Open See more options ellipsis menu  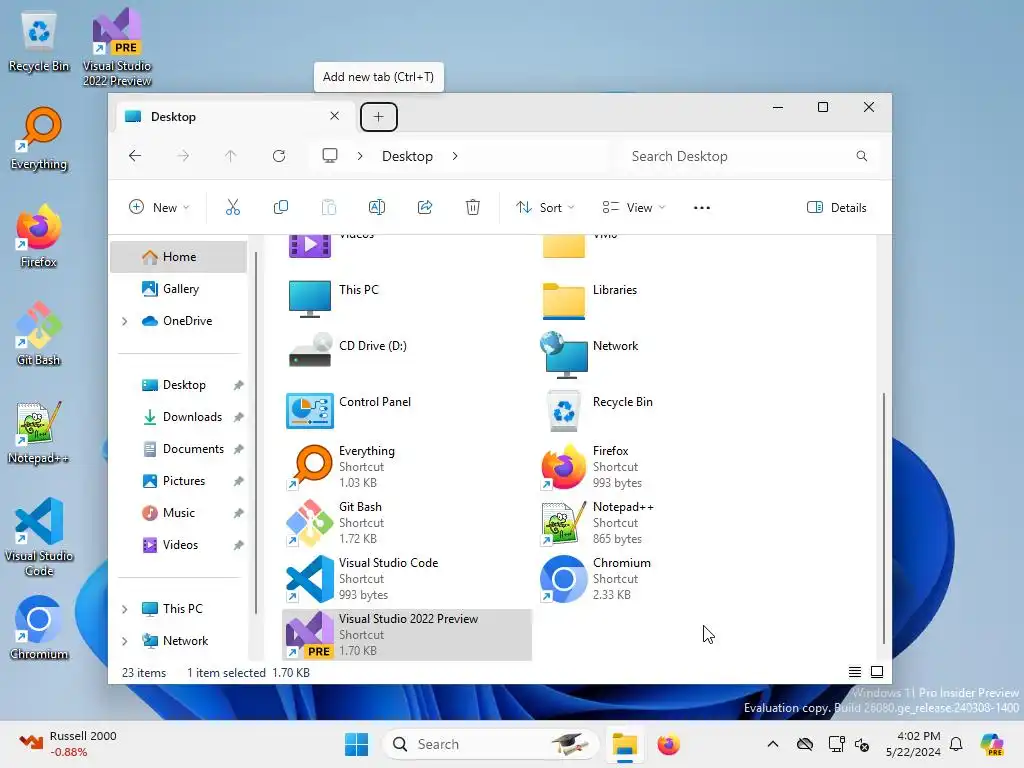tap(702, 208)
